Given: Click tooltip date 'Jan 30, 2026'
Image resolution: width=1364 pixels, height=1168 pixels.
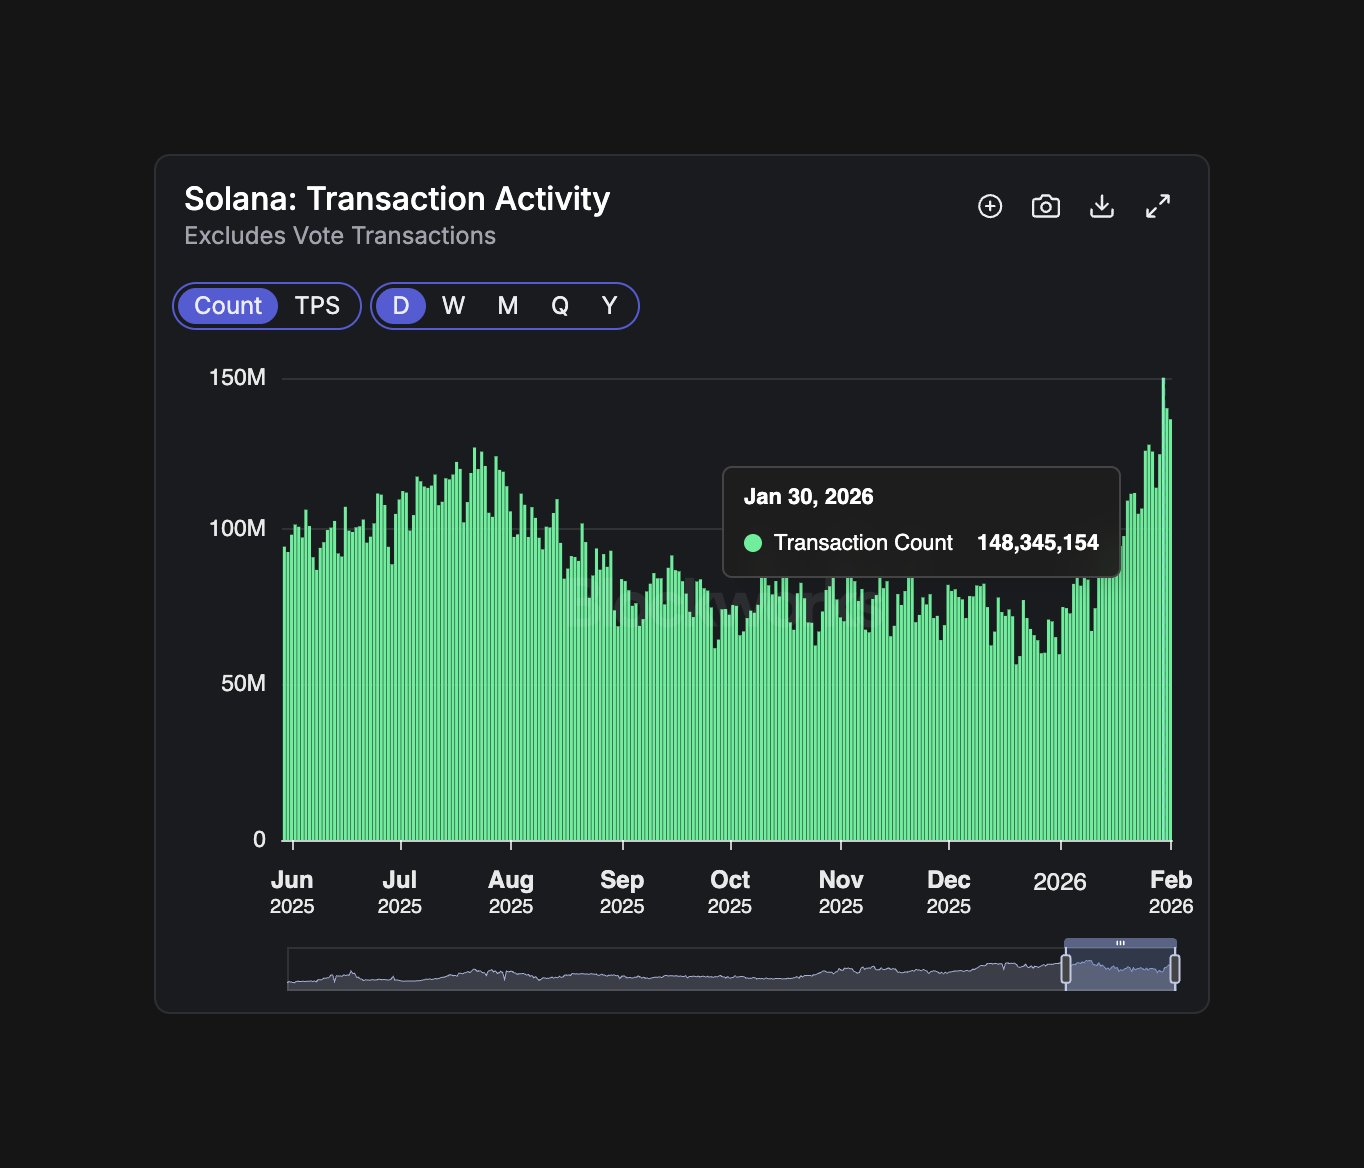Looking at the screenshot, I should [809, 497].
